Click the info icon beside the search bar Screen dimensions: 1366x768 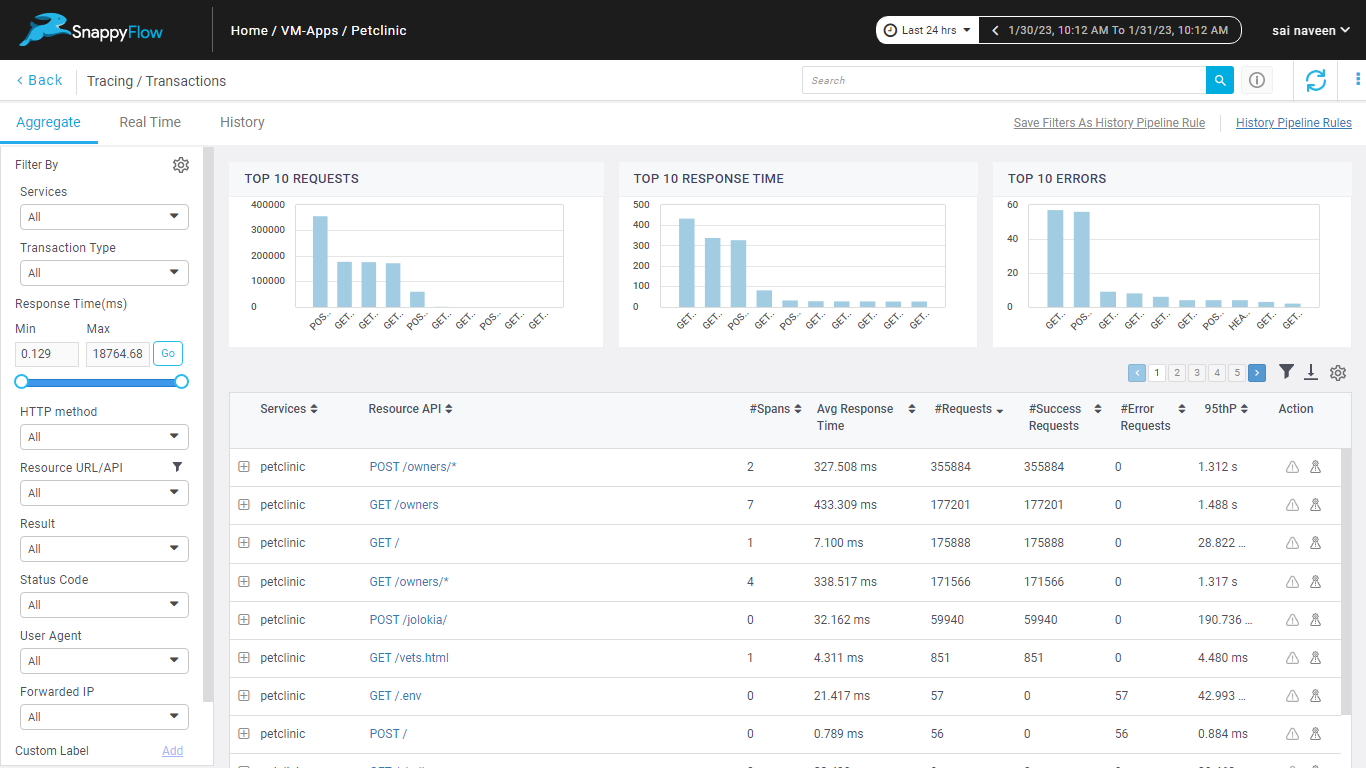tap(1257, 80)
